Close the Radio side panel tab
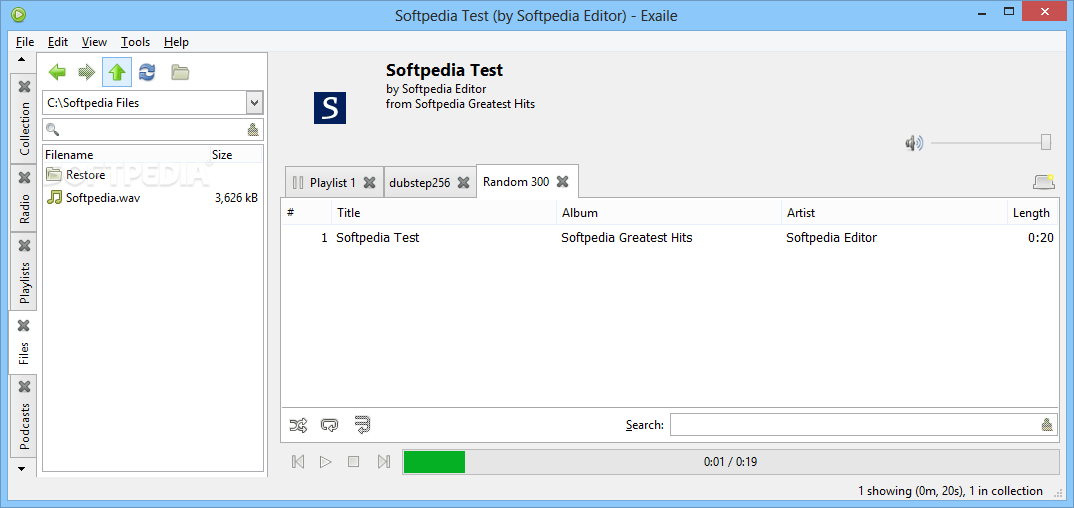Viewport: 1074px width, 508px height. tap(25, 178)
